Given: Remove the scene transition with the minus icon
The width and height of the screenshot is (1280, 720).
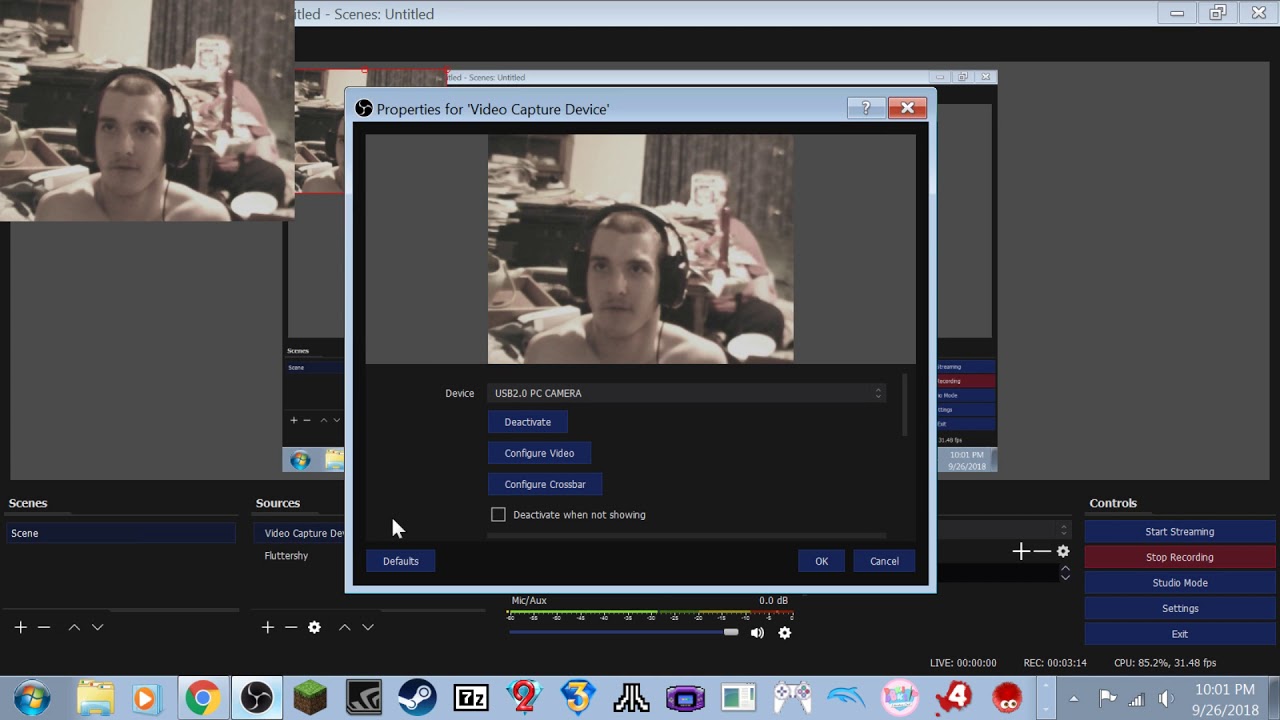Looking at the screenshot, I should [1042, 551].
